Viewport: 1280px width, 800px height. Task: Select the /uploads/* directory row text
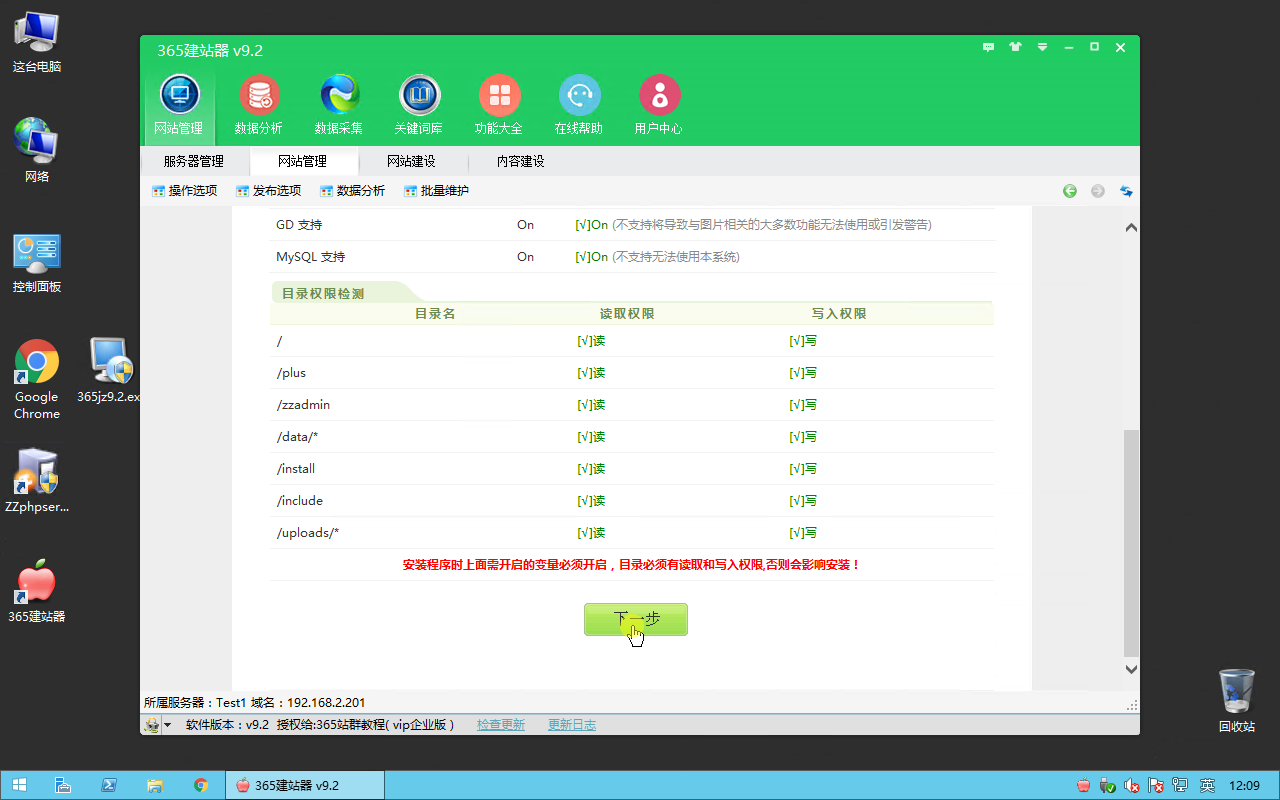click(x=308, y=533)
